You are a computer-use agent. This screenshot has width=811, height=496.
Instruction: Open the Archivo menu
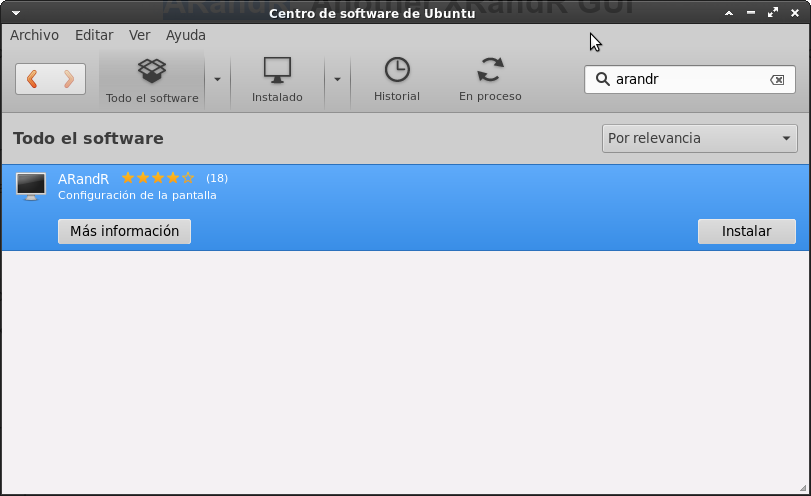[34, 35]
